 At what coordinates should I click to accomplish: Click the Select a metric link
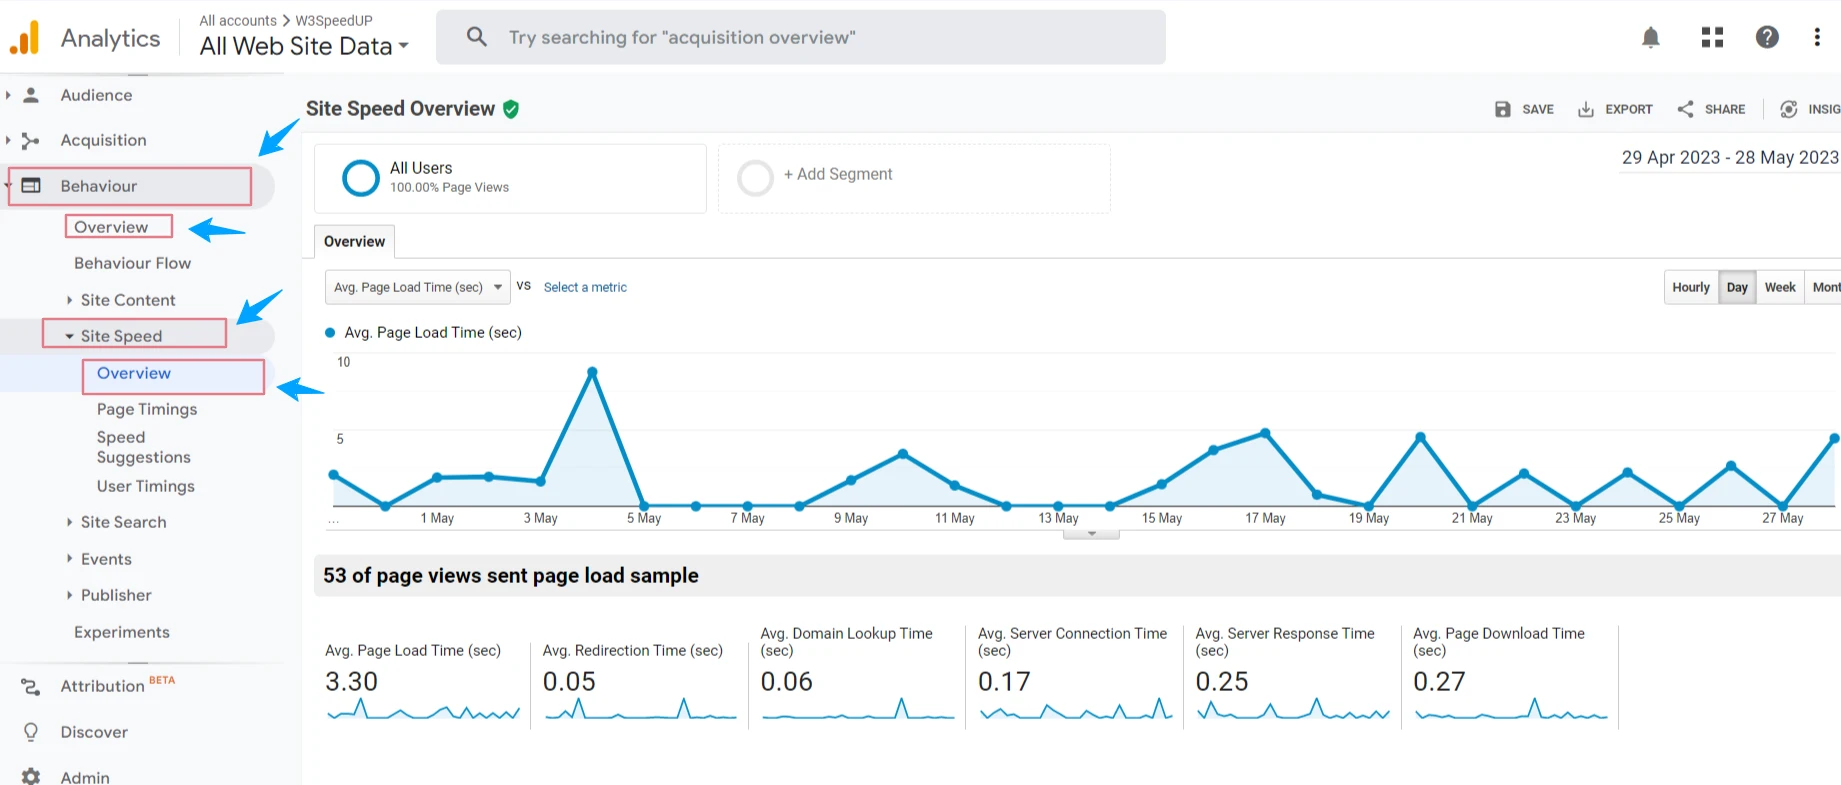[585, 287]
